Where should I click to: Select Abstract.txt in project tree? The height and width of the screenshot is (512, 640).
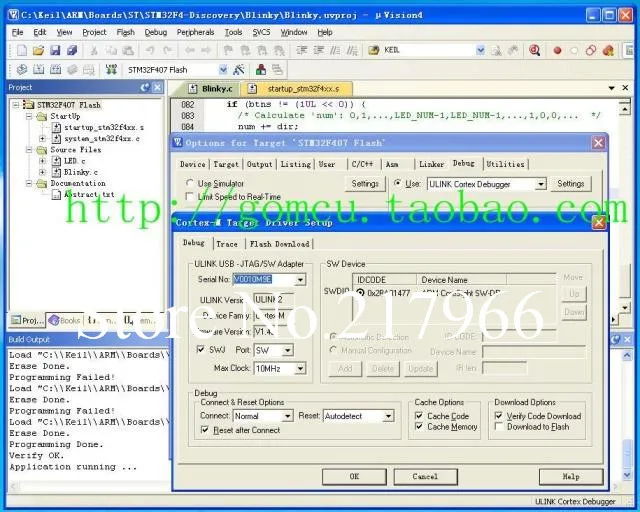tap(83, 195)
